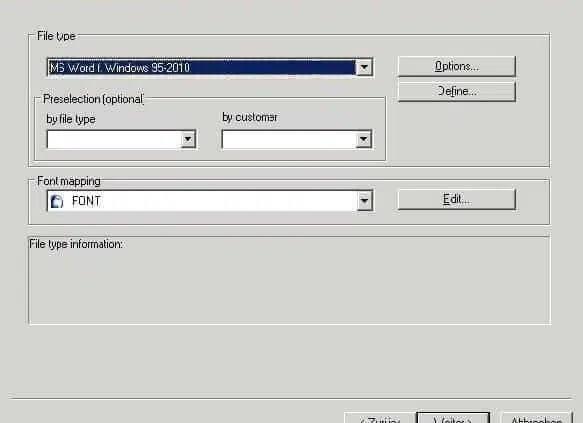Expand the 'by file type' preselection arrow

[x=188, y=139]
